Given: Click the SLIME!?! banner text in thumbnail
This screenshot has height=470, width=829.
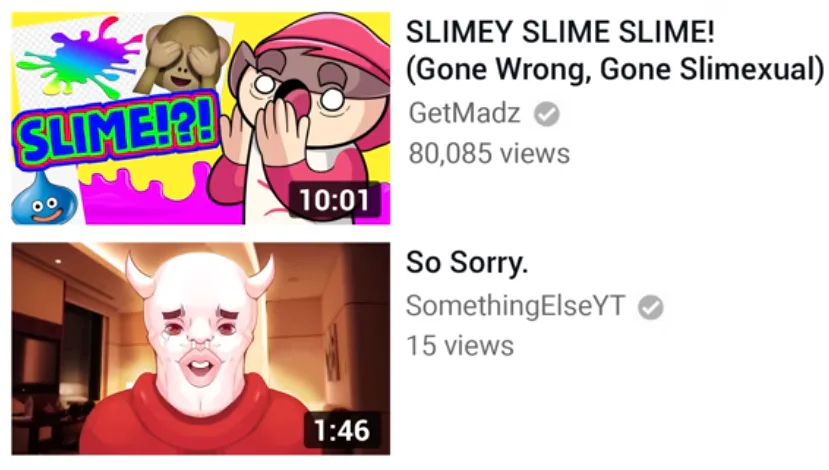Looking at the screenshot, I should [116, 130].
